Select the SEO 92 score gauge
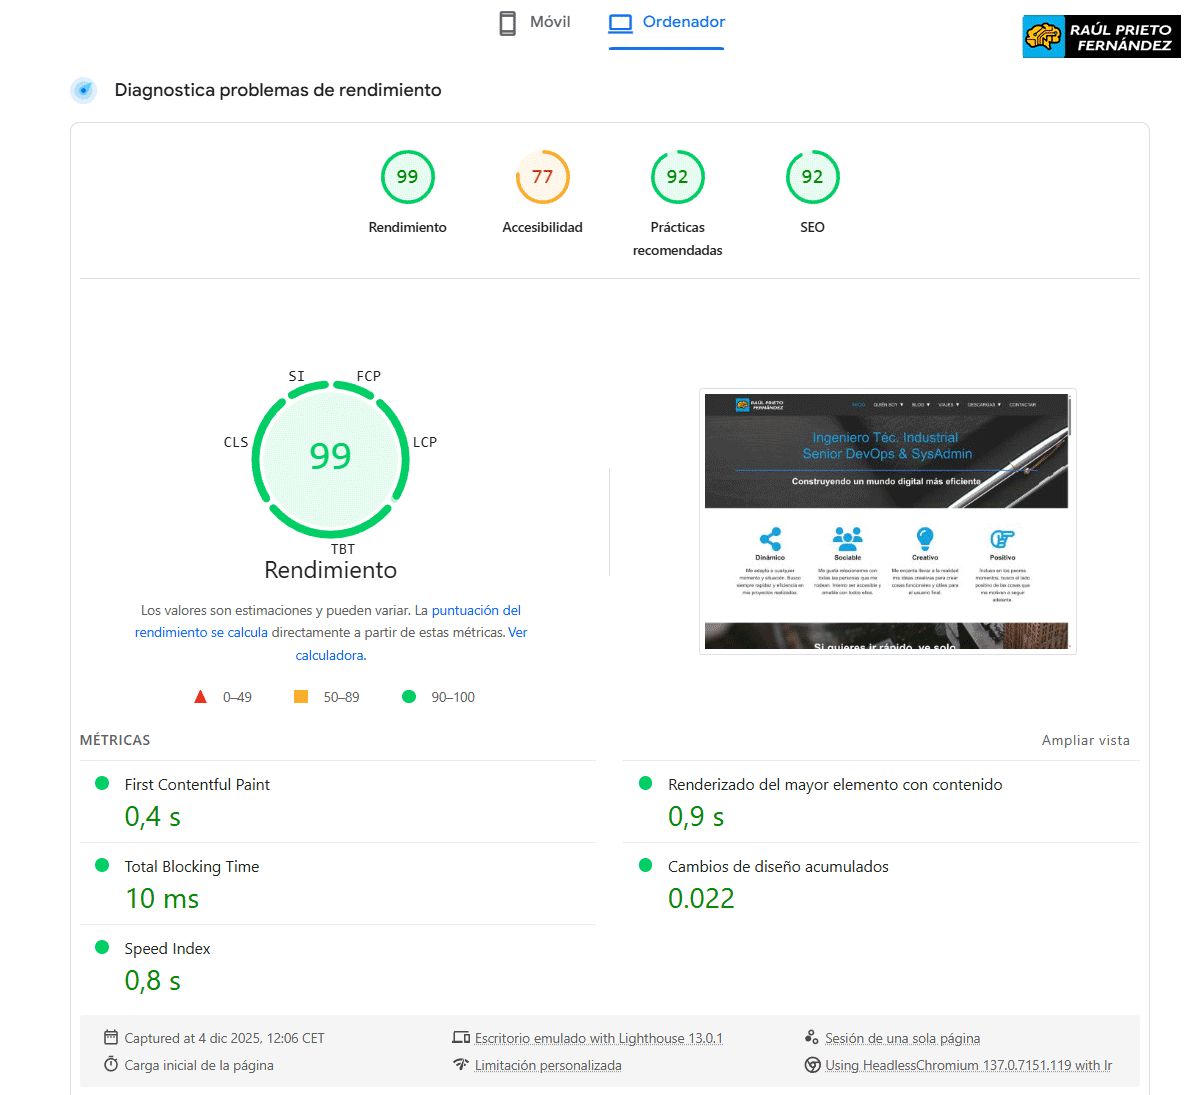This screenshot has width=1200, height=1095. point(812,178)
